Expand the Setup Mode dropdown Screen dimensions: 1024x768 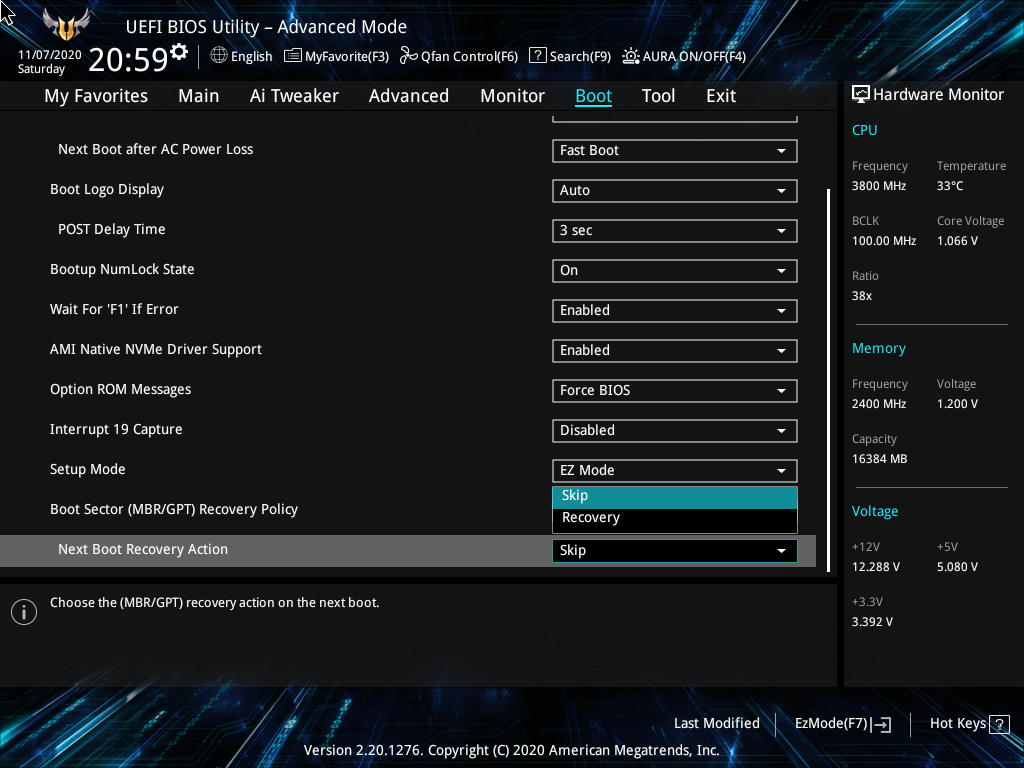pyautogui.click(x=675, y=470)
